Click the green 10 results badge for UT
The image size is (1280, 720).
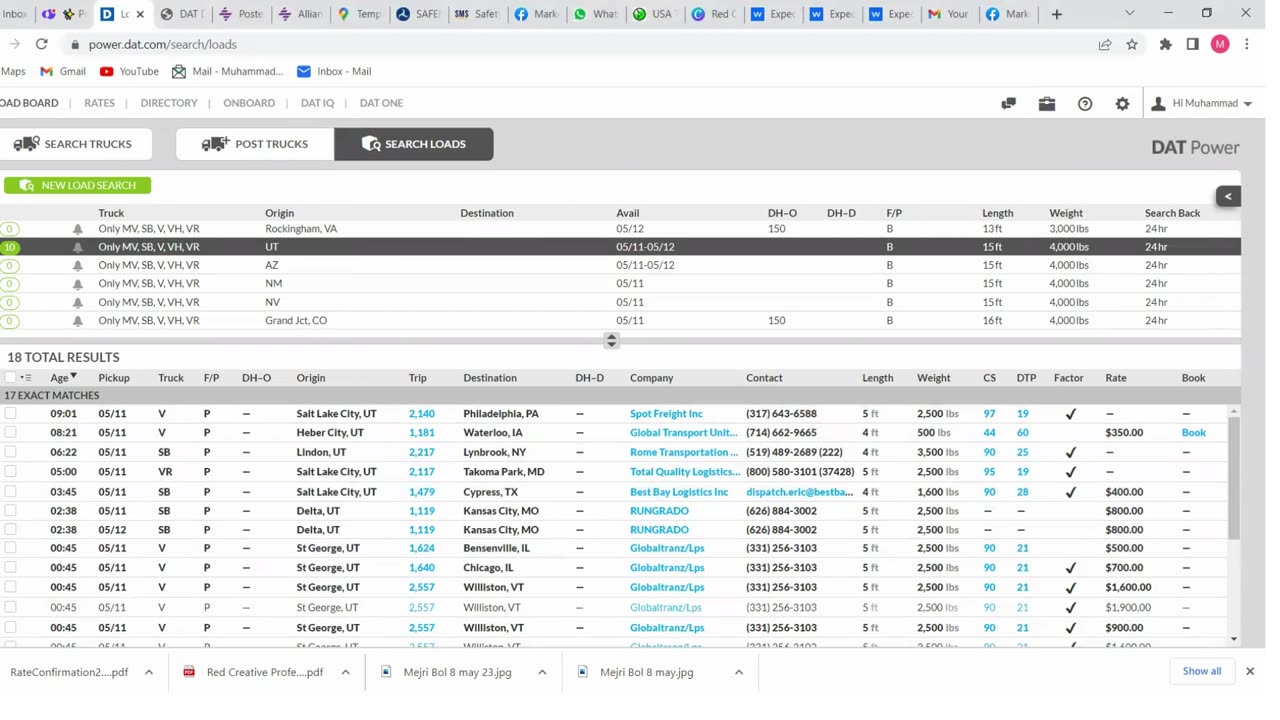[9, 247]
